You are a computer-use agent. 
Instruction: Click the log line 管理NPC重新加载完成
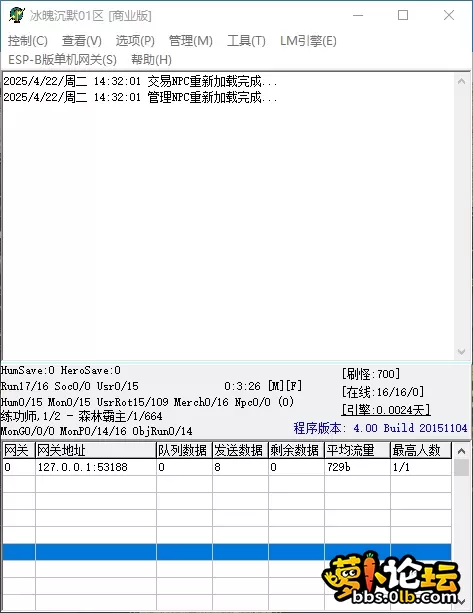pos(140,97)
